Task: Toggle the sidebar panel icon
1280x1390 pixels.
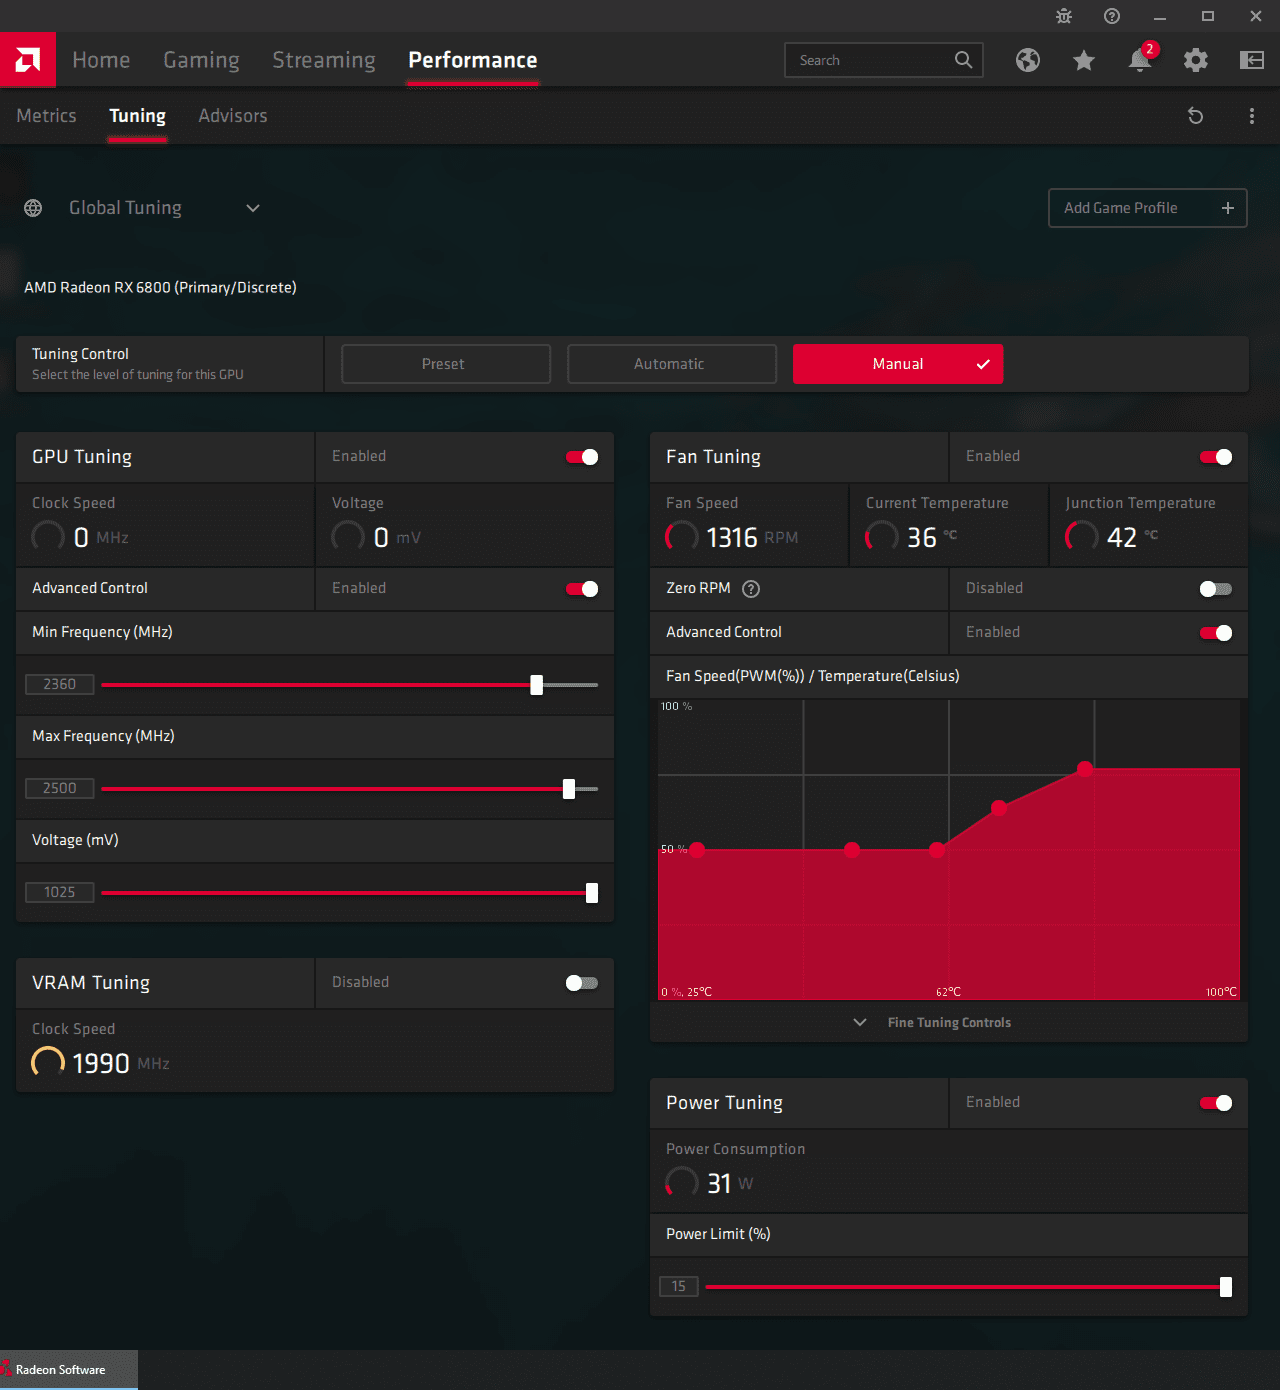Action: 1252,60
